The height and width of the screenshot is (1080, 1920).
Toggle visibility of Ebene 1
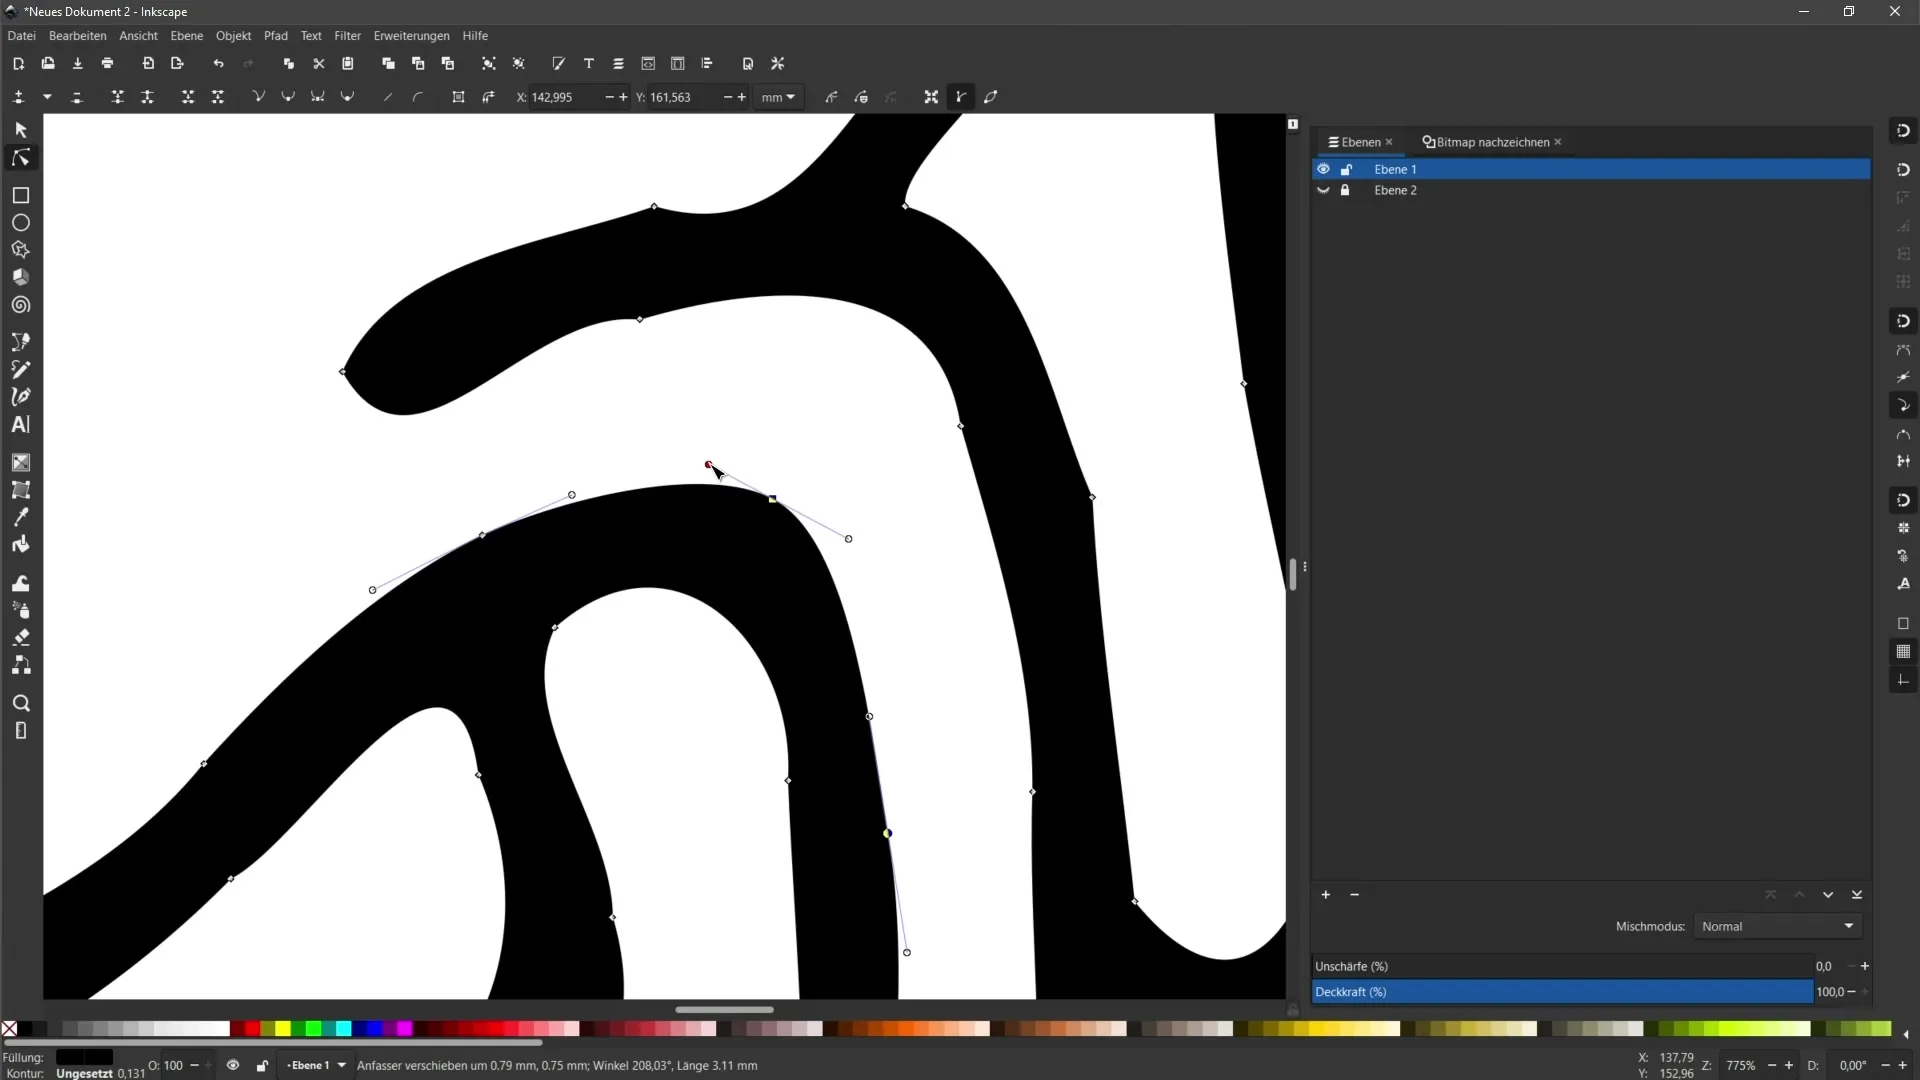click(x=1323, y=169)
